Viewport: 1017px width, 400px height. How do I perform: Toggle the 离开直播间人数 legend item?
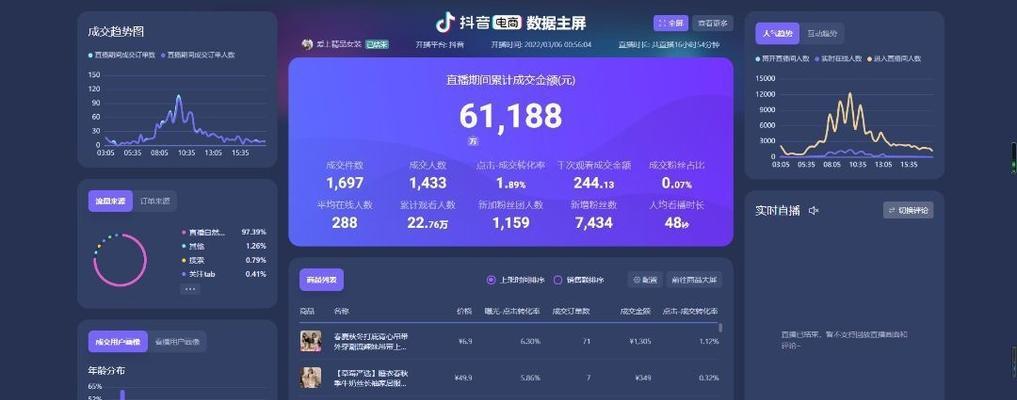pos(783,58)
